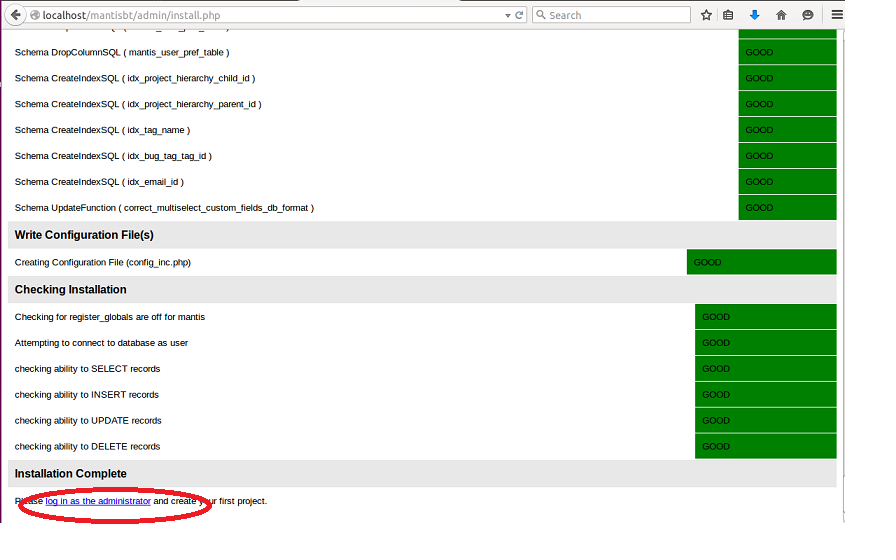Image resolution: width=896 pixels, height=560 pixels.
Task: Click the 'Write Configuration File(s)' heading
Action: [x=84, y=235]
